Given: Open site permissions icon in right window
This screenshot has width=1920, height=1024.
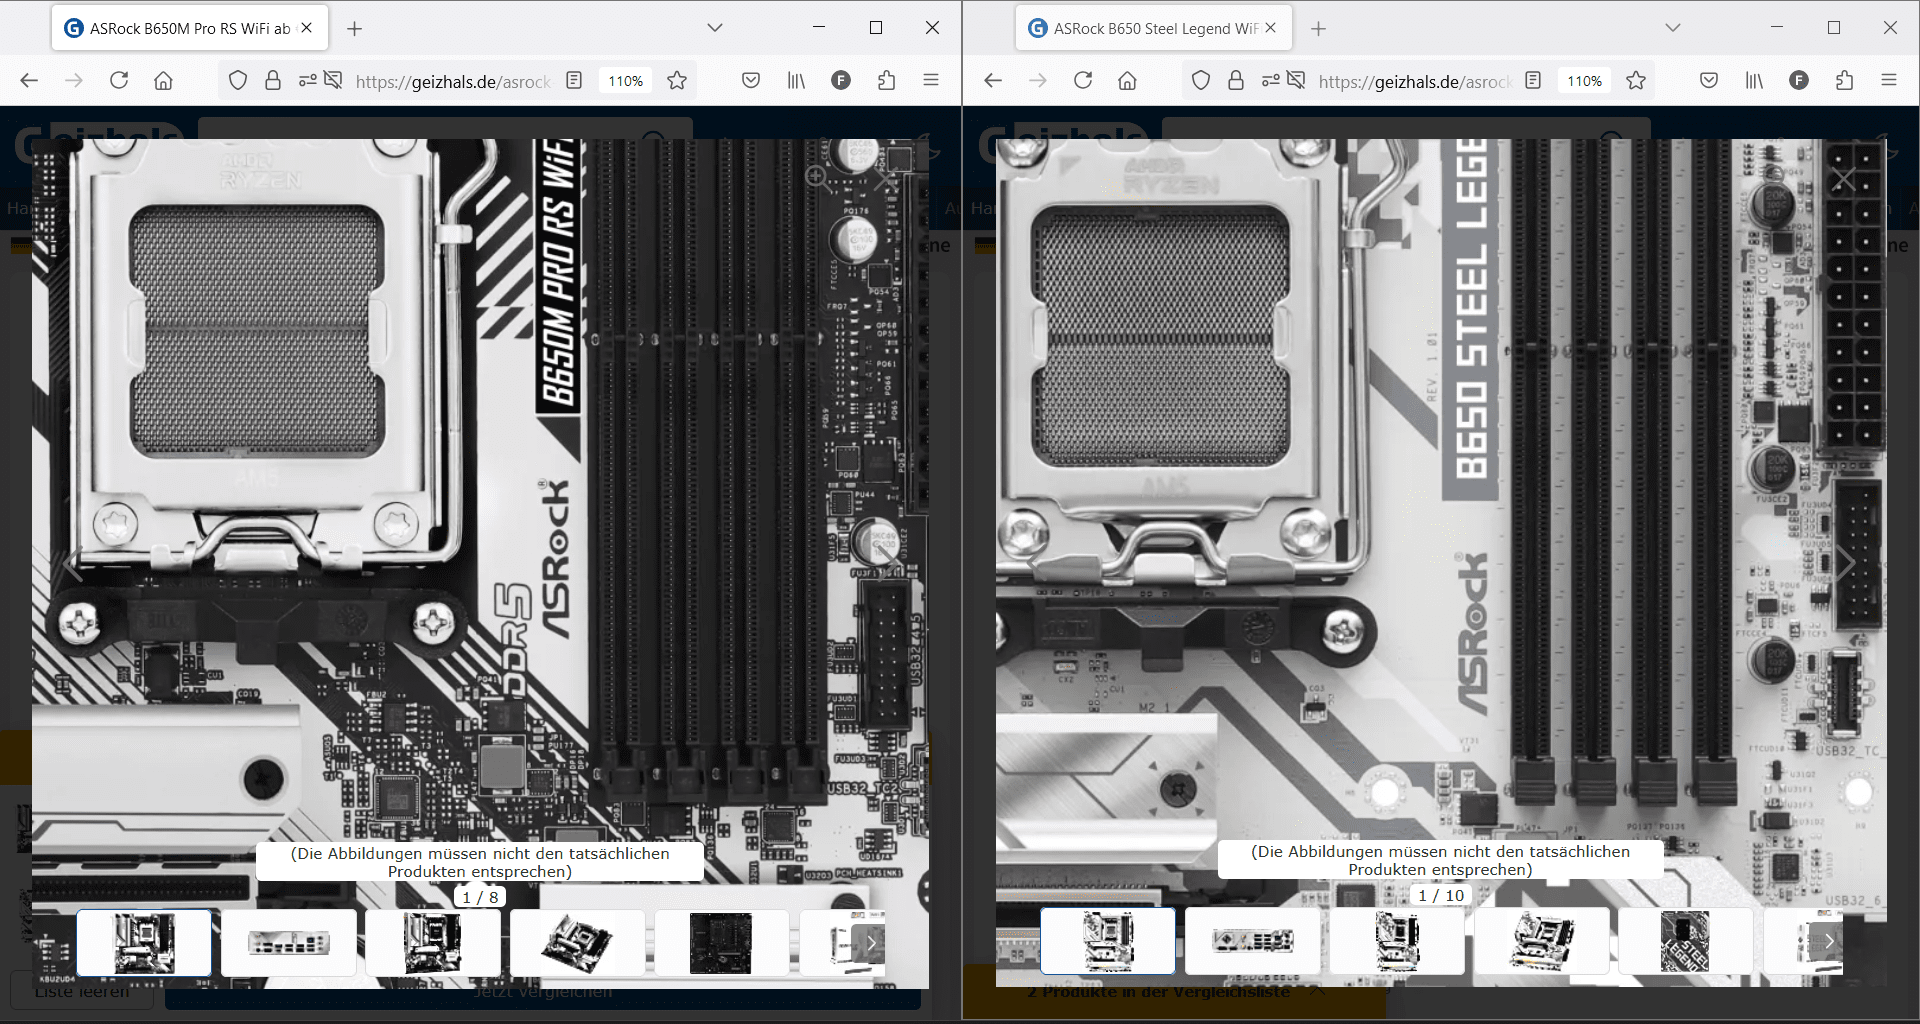Looking at the screenshot, I should 1270,81.
